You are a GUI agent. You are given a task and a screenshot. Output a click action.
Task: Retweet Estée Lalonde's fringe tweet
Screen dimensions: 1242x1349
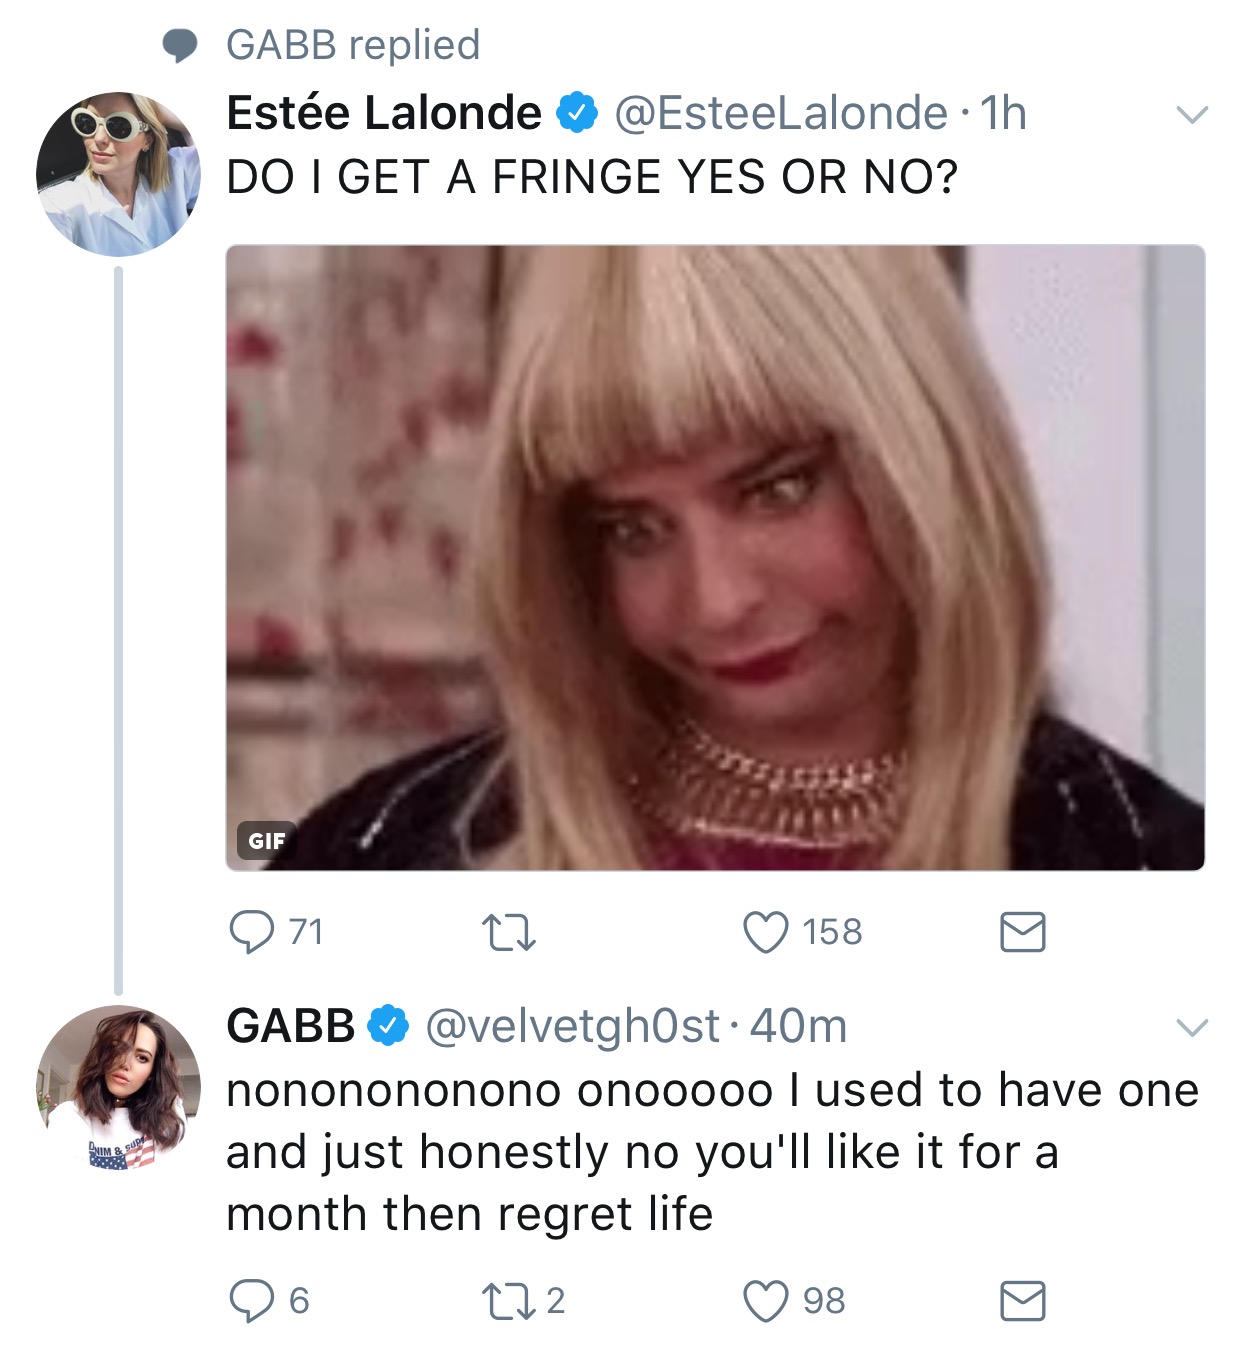coord(509,933)
